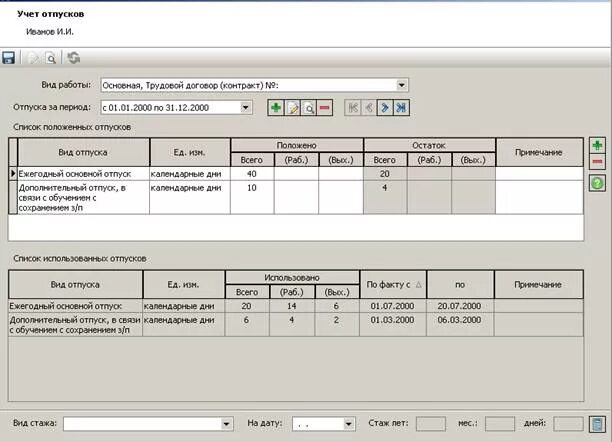Click the Стаж лет input field
The image size is (612, 442).
pos(431,424)
